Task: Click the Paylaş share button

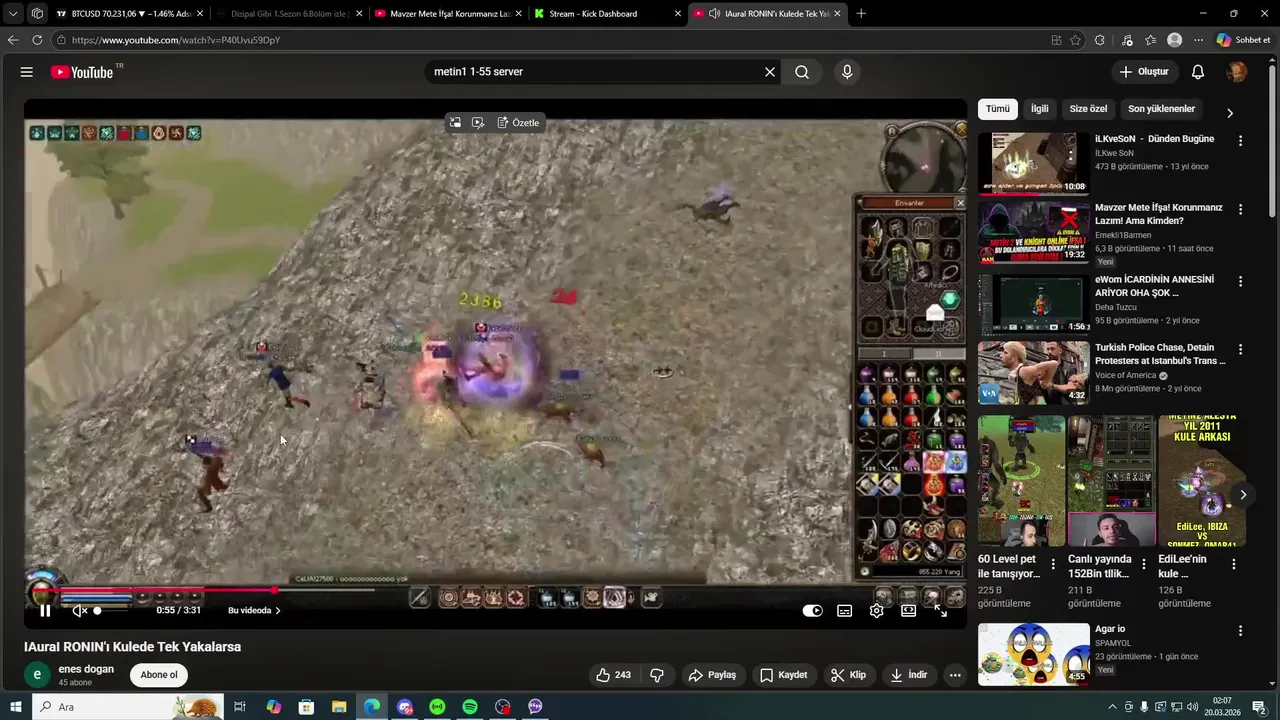Action: pos(712,675)
